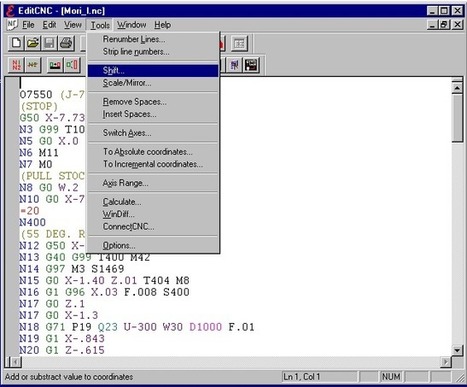Screen dimensions: 467x387
Task: Open the Help menu
Action: pos(163,25)
